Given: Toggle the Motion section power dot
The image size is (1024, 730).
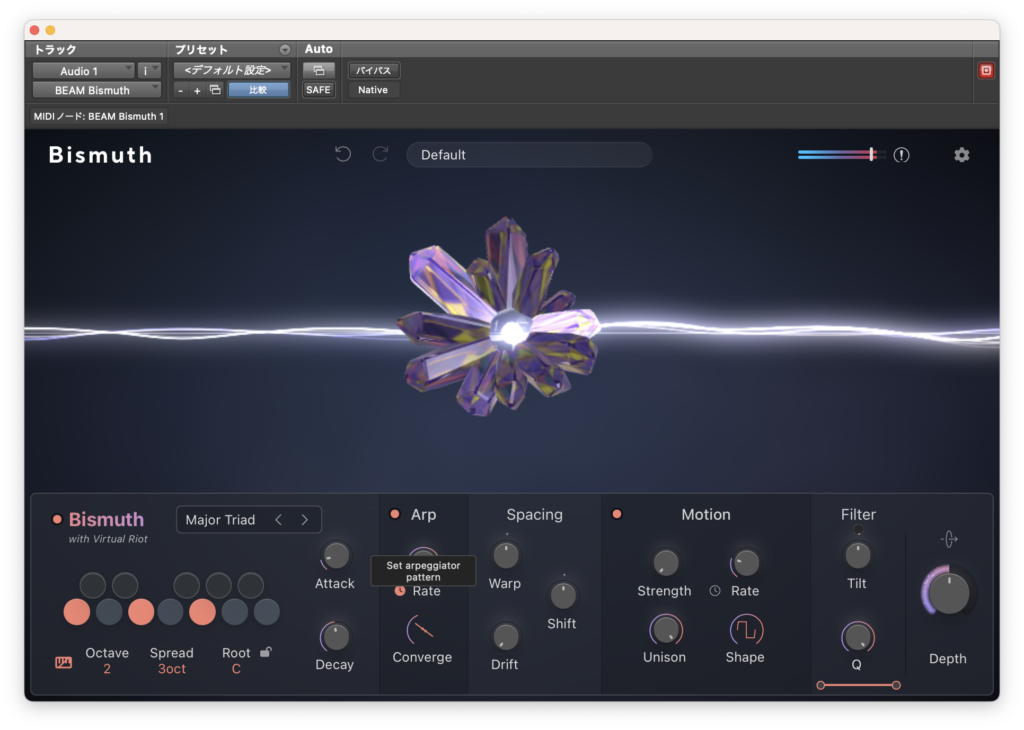Looking at the screenshot, I should pyautogui.click(x=616, y=515).
